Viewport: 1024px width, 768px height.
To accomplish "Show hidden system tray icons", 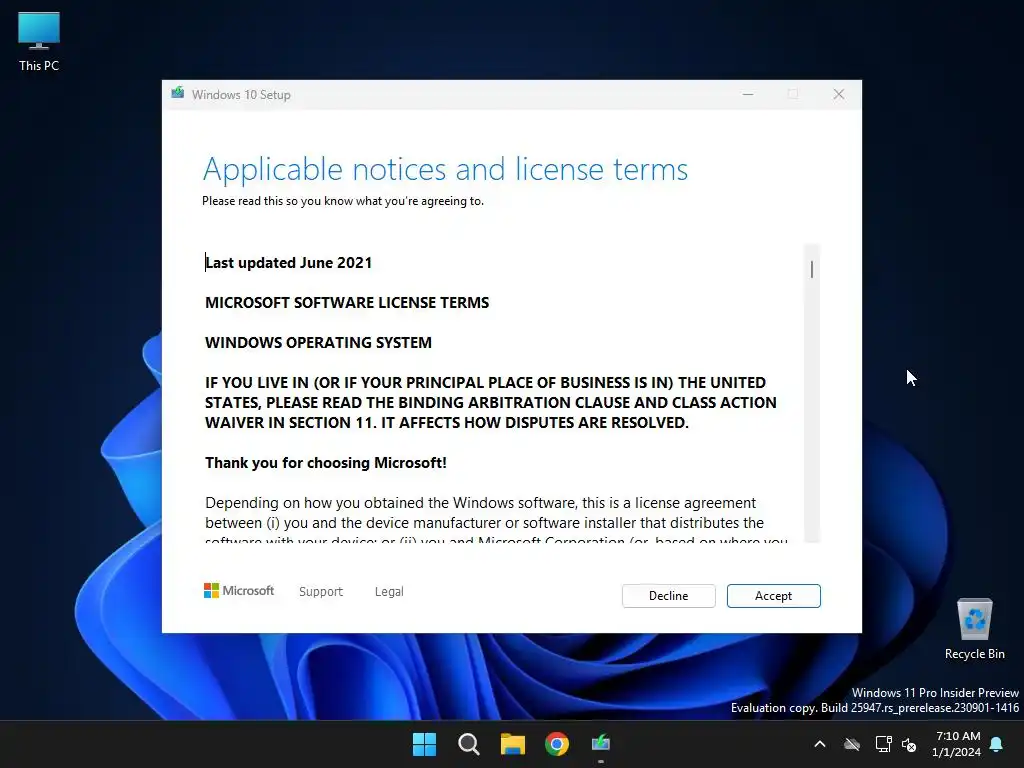I will point(820,744).
